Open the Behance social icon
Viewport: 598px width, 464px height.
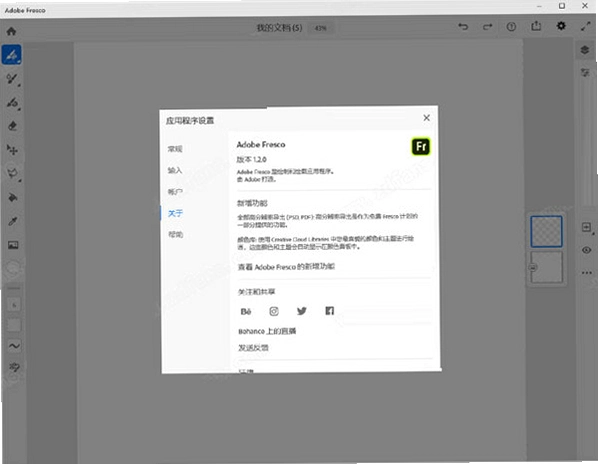[x=246, y=311]
